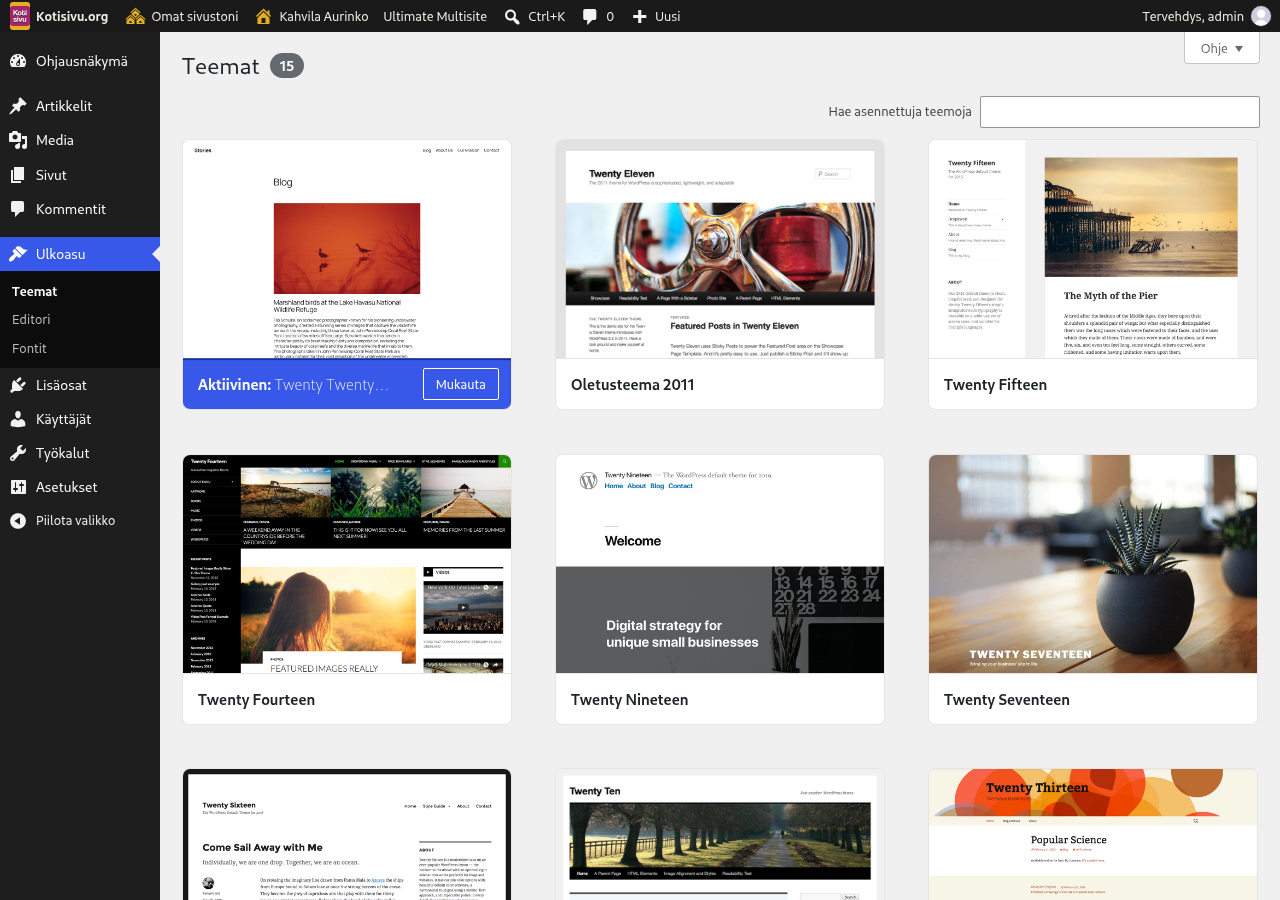Click the Twenty Seventeen theme name

pos(1006,699)
